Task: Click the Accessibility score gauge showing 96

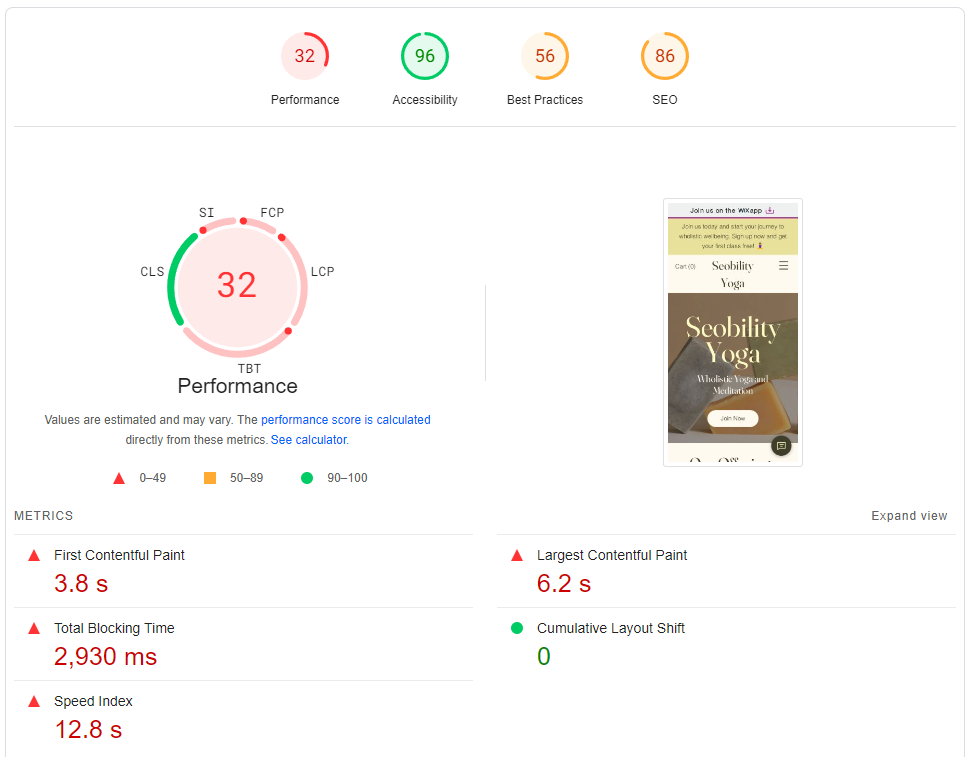Action: (425, 56)
